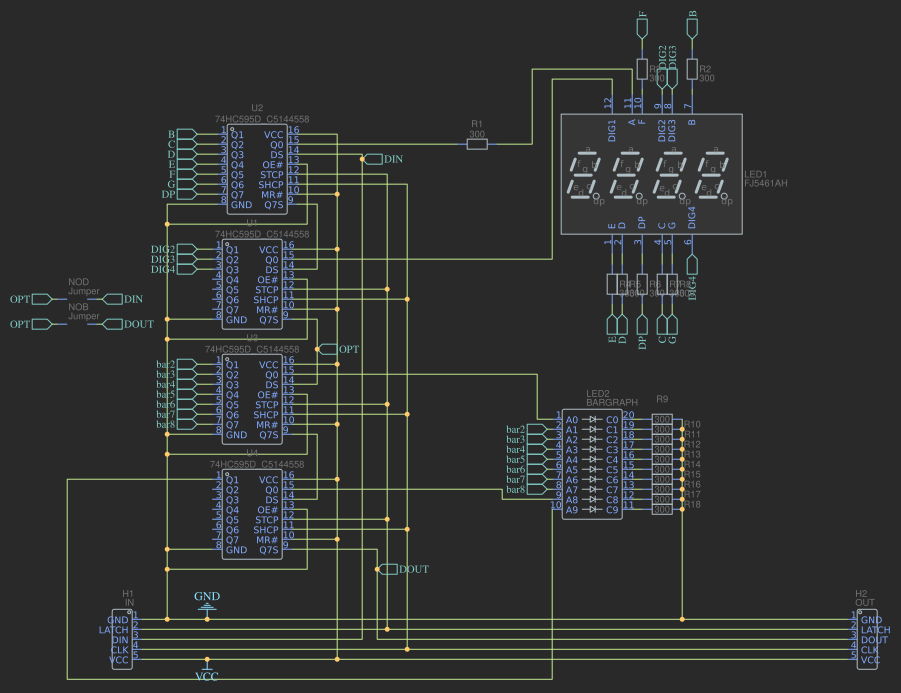Screen dimensions: 901x693
Task: Select the B net flag above R2
Action: pyautogui.click(x=692, y=25)
